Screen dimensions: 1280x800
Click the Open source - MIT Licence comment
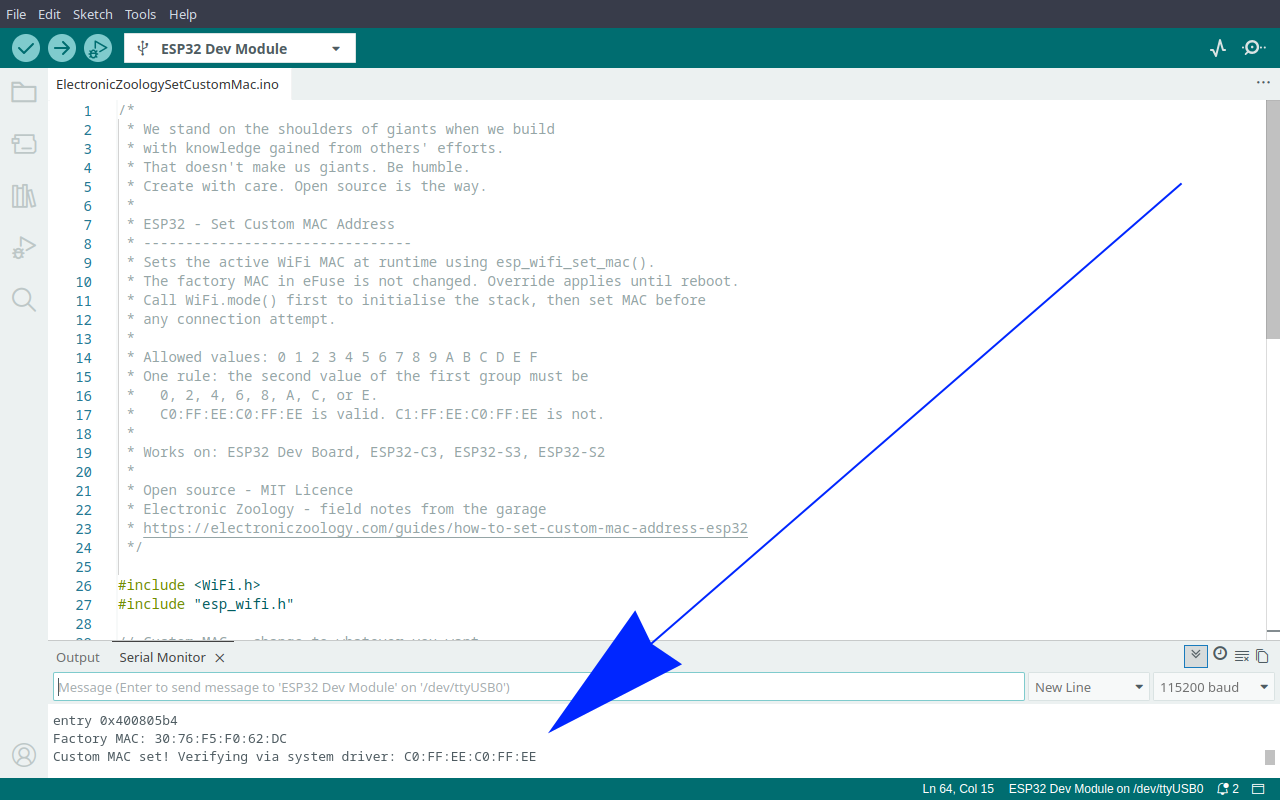[x=248, y=490]
